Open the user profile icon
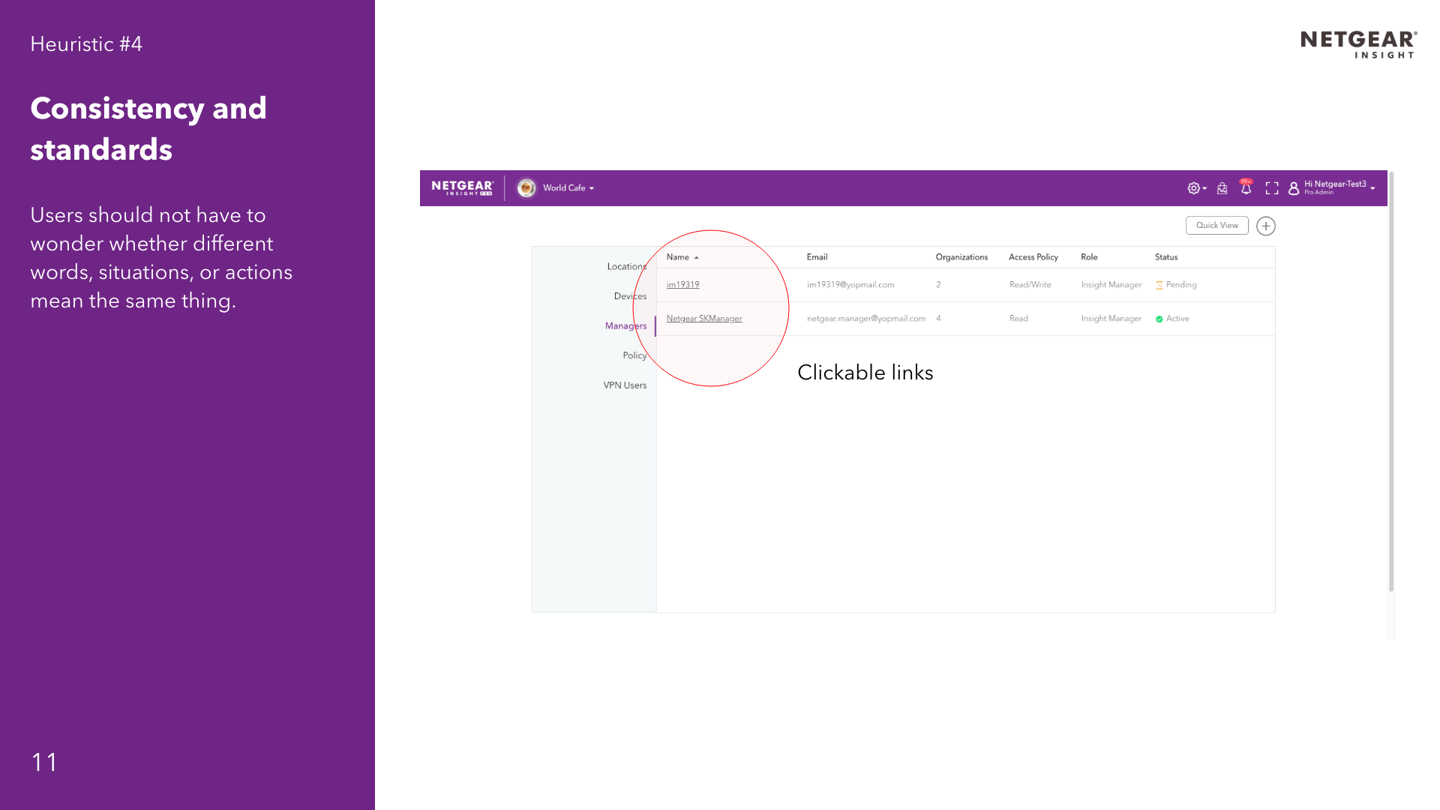The image size is (1440, 810). [x=1293, y=188]
